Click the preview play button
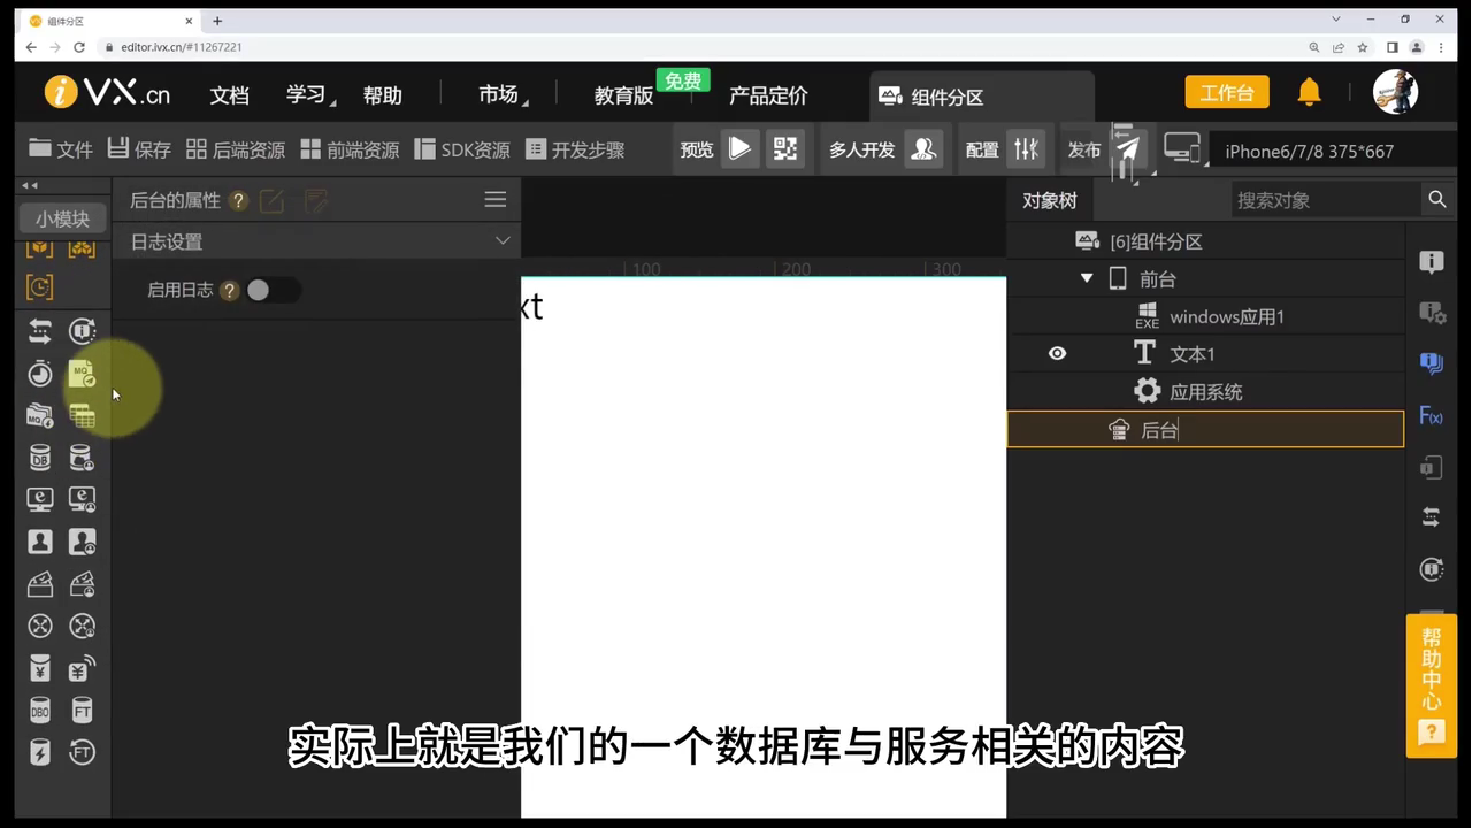1471x828 pixels. click(740, 150)
